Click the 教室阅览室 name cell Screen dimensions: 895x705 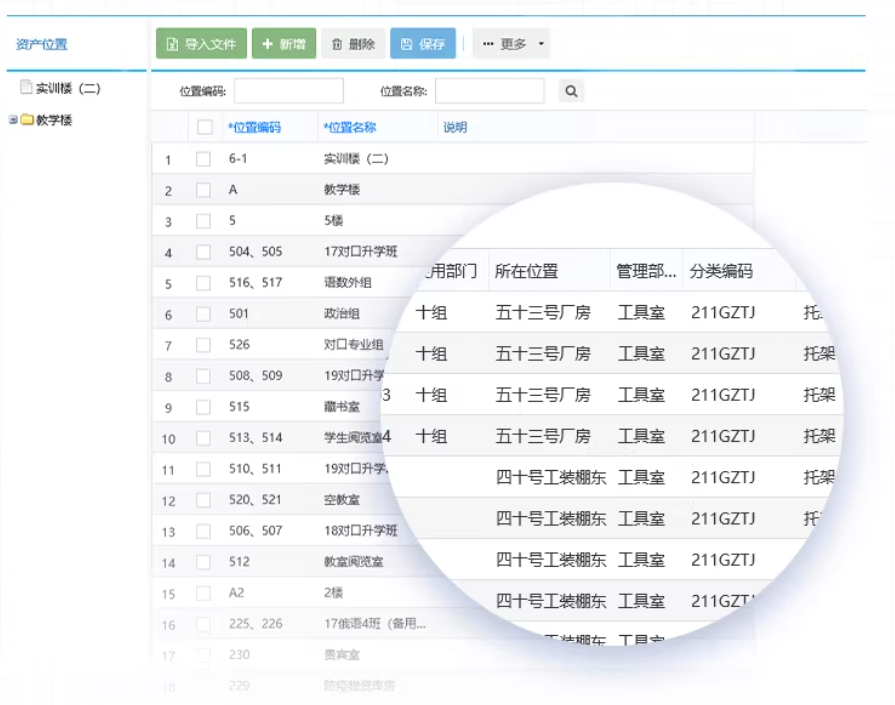click(x=353, y=562)
